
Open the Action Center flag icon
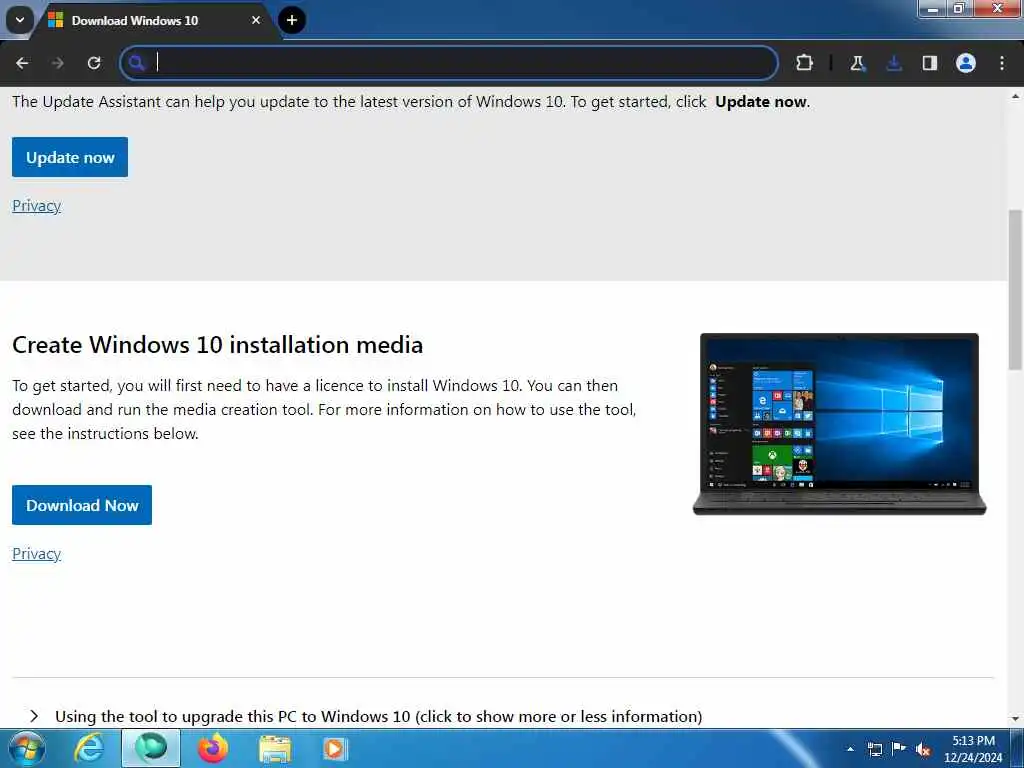[x=899, y=749]
